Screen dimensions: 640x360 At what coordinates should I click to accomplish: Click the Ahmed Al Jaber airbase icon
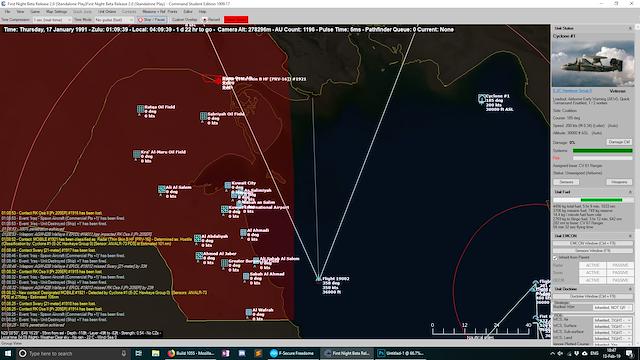click(199, 256)
